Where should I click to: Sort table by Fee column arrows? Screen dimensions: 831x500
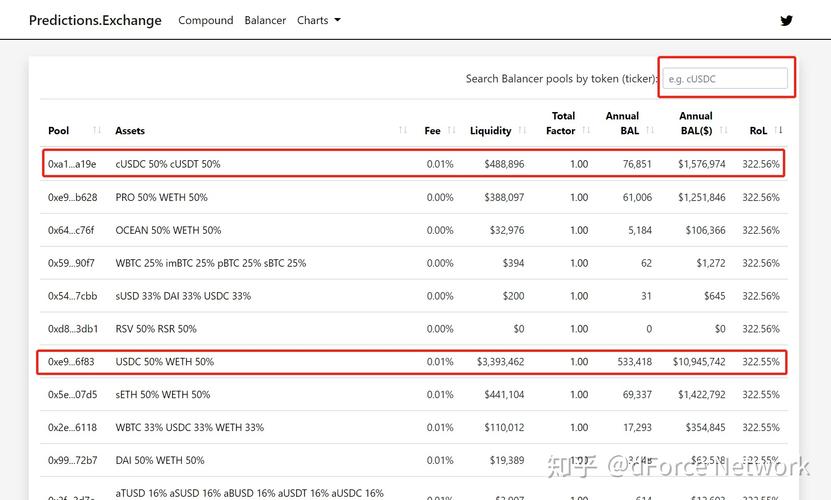pyautogui.click(x=452, y=130)
